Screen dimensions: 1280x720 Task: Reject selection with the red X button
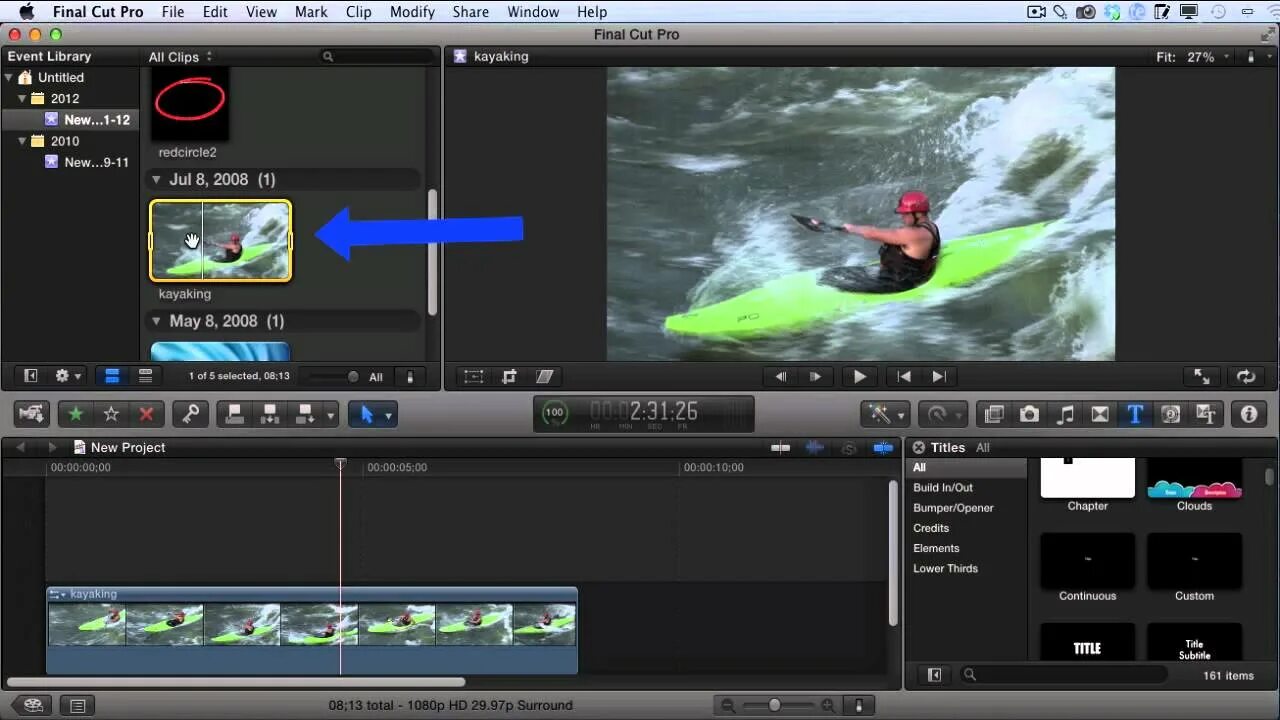point(146,414)
